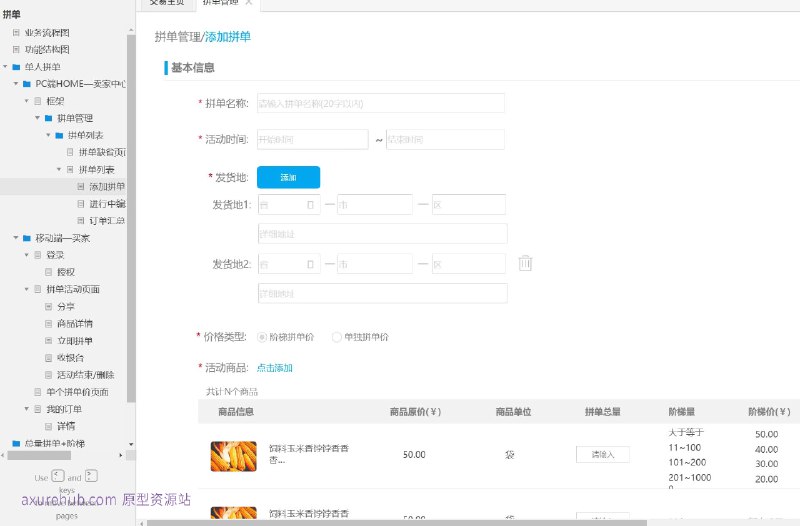Image resolution: width=800 pixels, height=526 pixels.
Task: Click the folder icon of 移动端—买家
Action: [27, 238]
